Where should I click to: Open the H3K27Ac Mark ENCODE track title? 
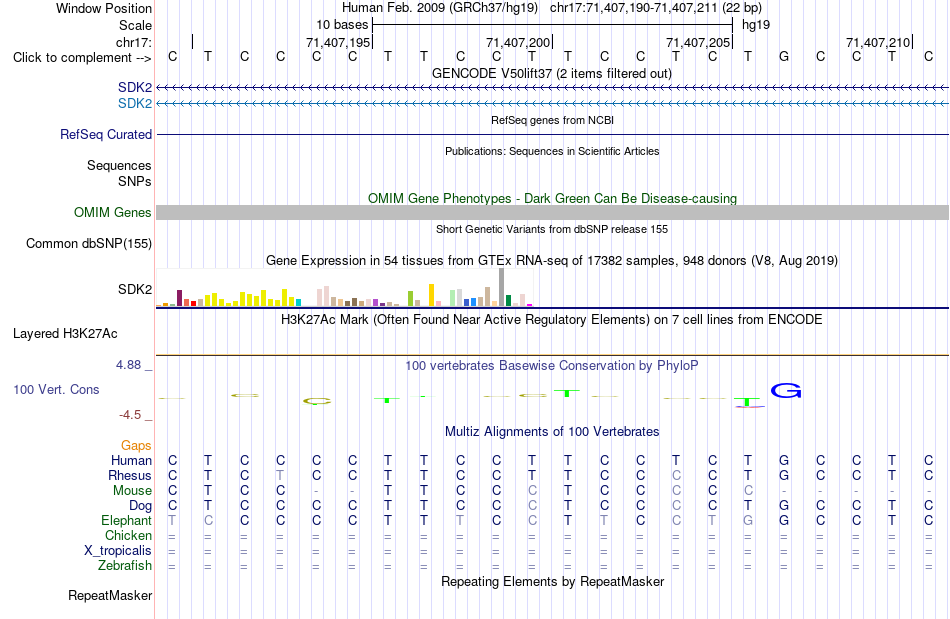[x=551, y=319]
